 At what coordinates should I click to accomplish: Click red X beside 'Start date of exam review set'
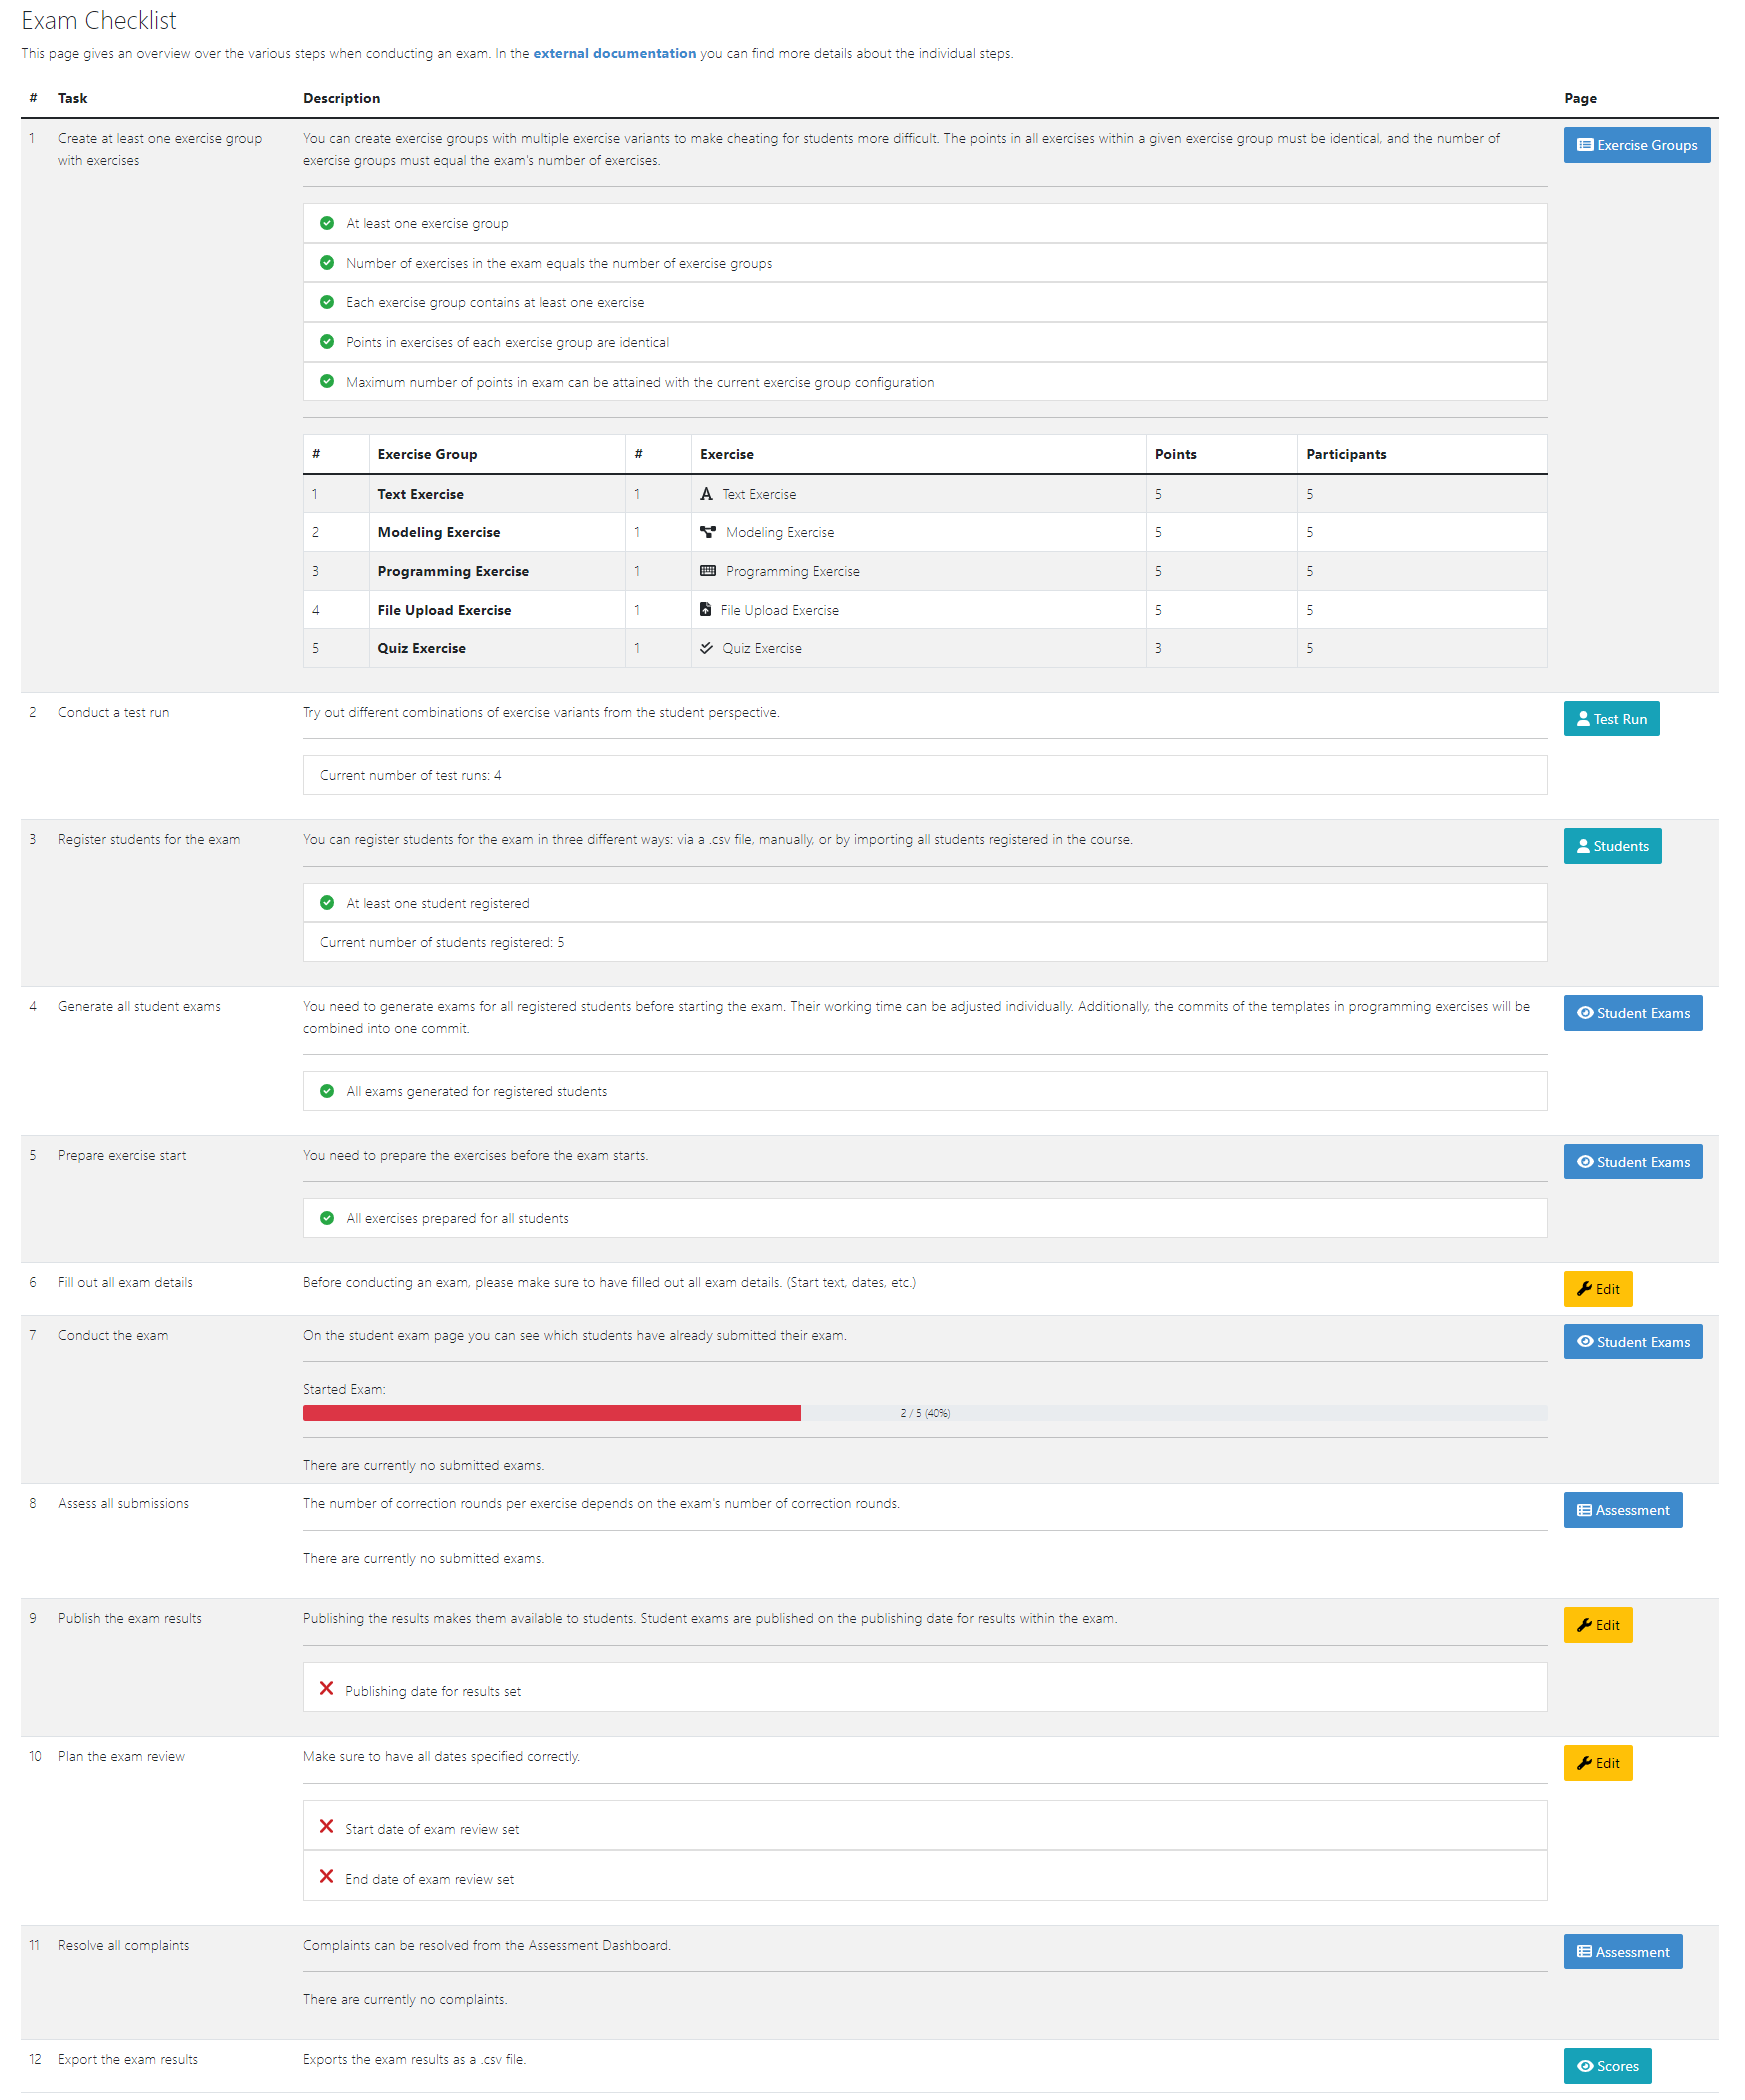(326, 1827)
